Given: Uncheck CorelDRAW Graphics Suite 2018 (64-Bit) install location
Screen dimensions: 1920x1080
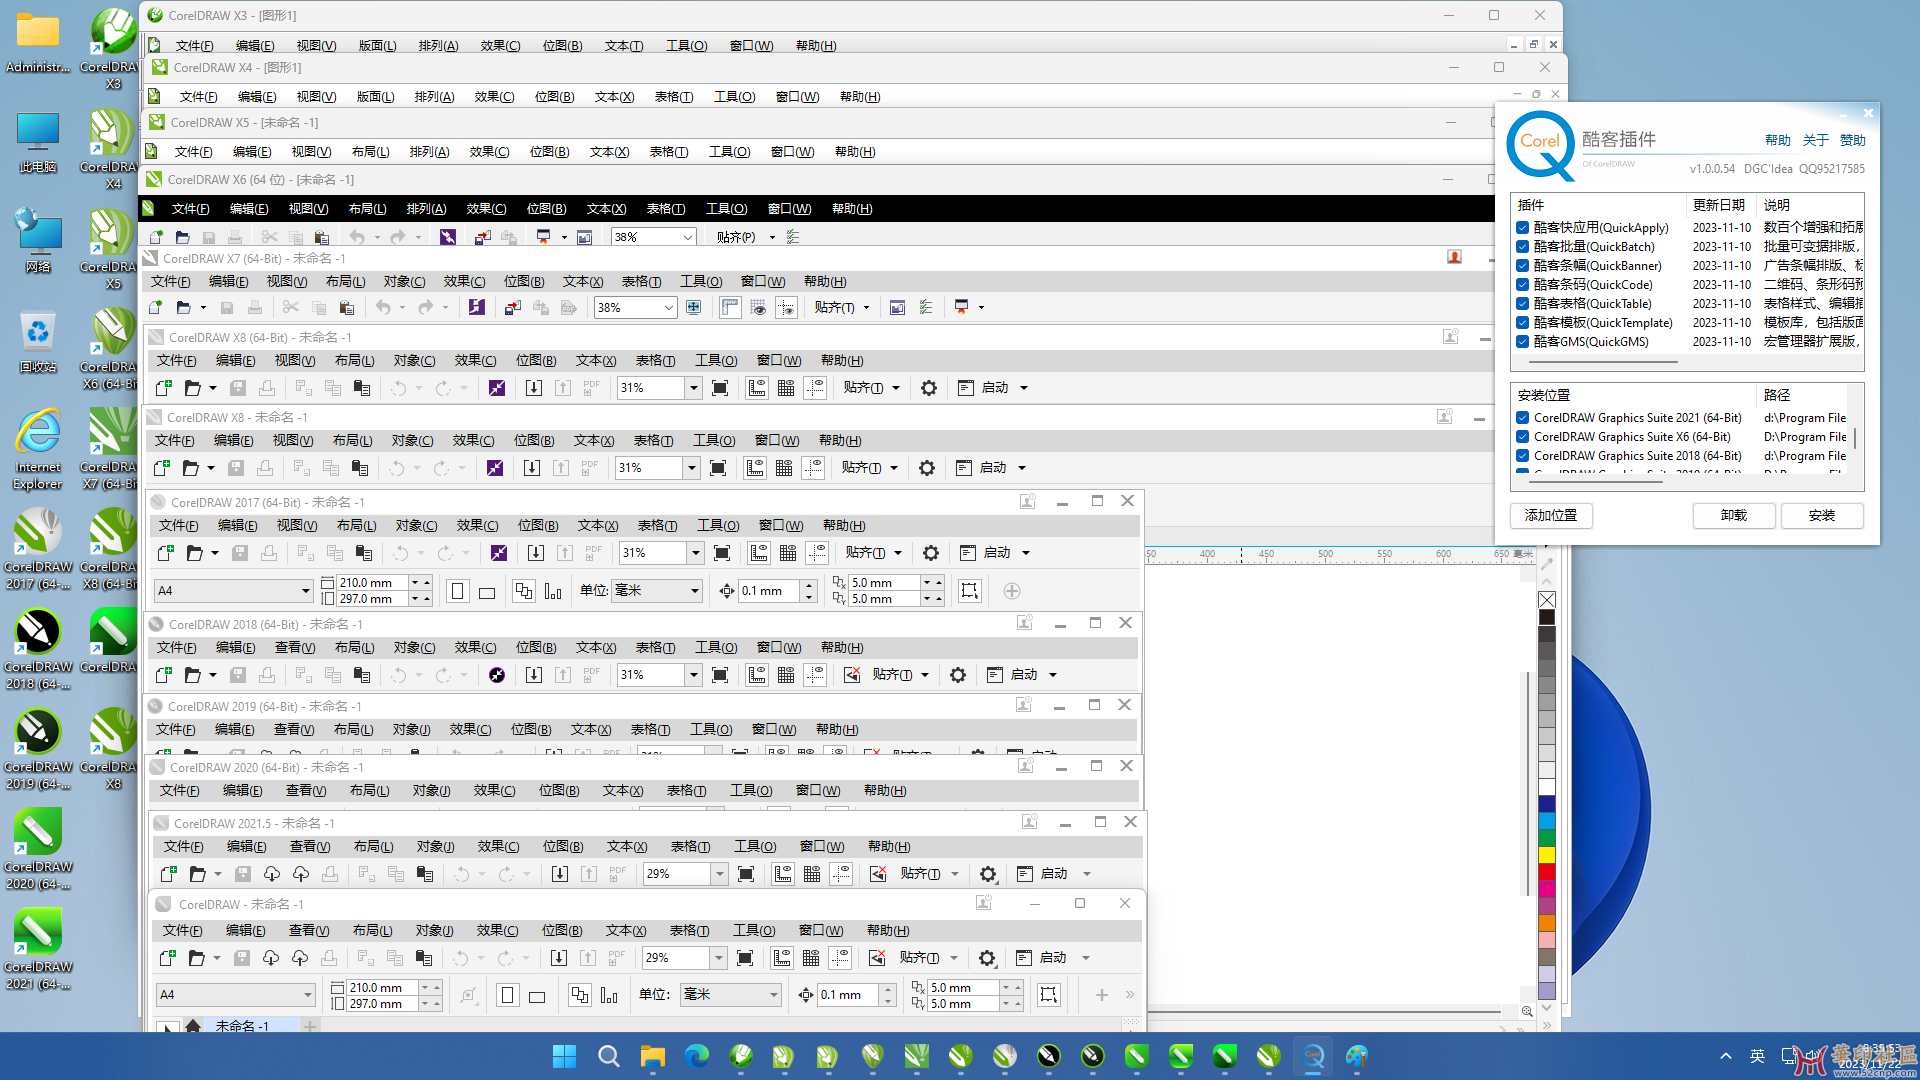Looking at the screenshot, I should click(x=1522, y=456).
